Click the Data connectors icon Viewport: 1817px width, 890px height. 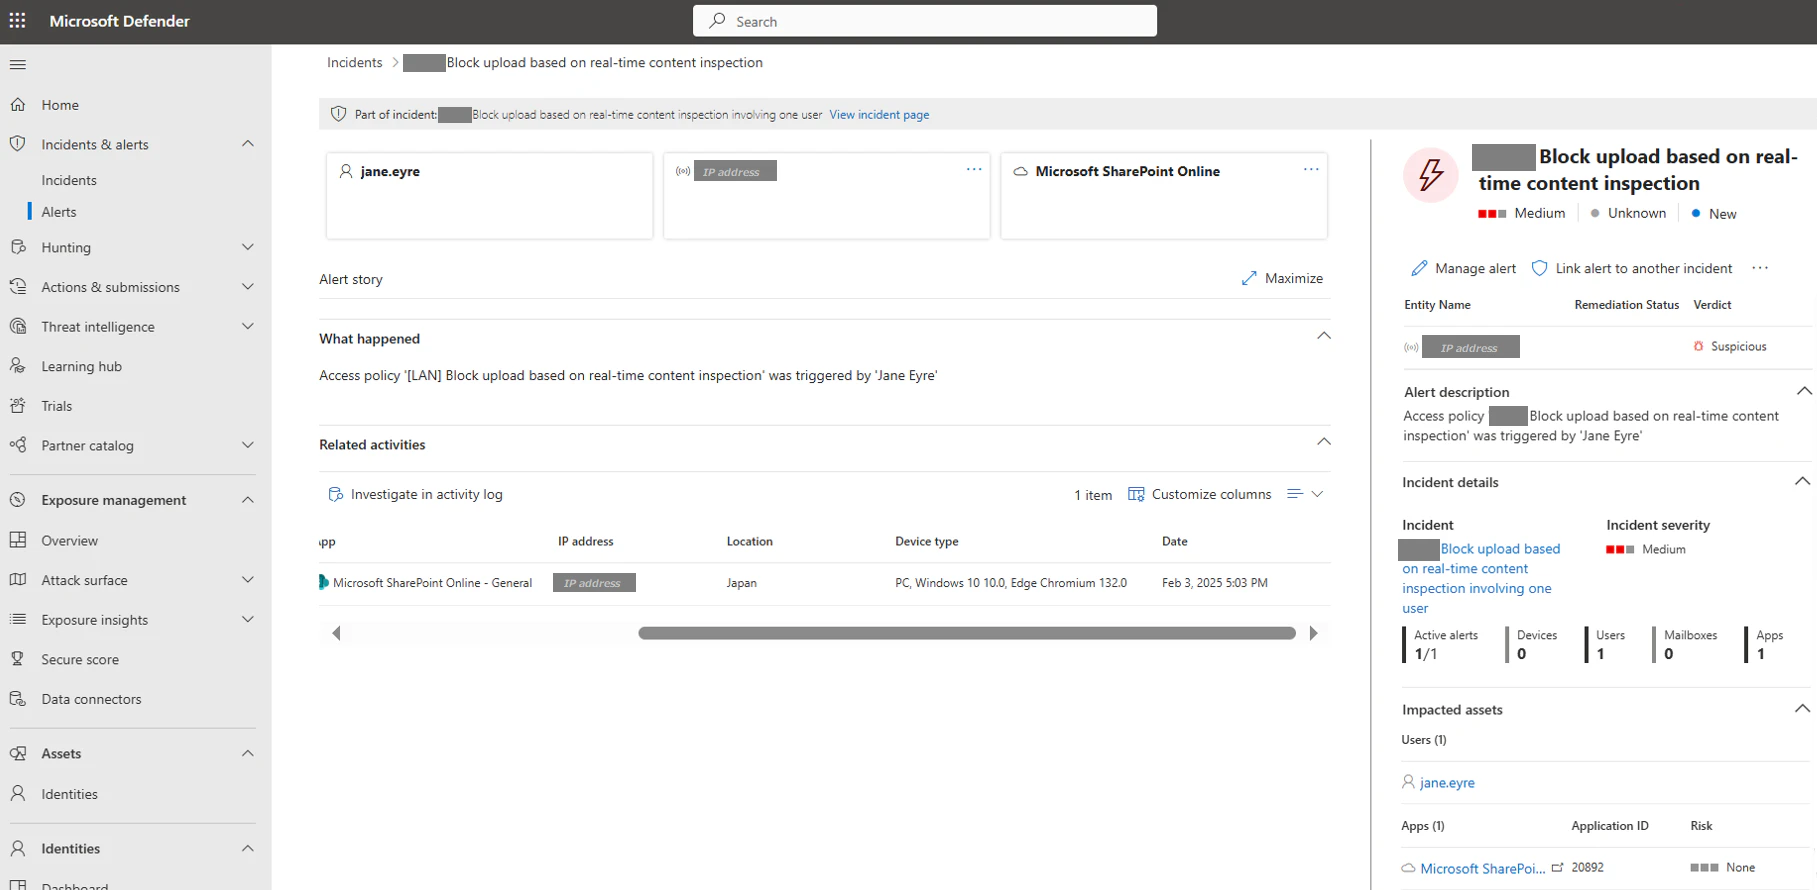click(x=17, y=699)
